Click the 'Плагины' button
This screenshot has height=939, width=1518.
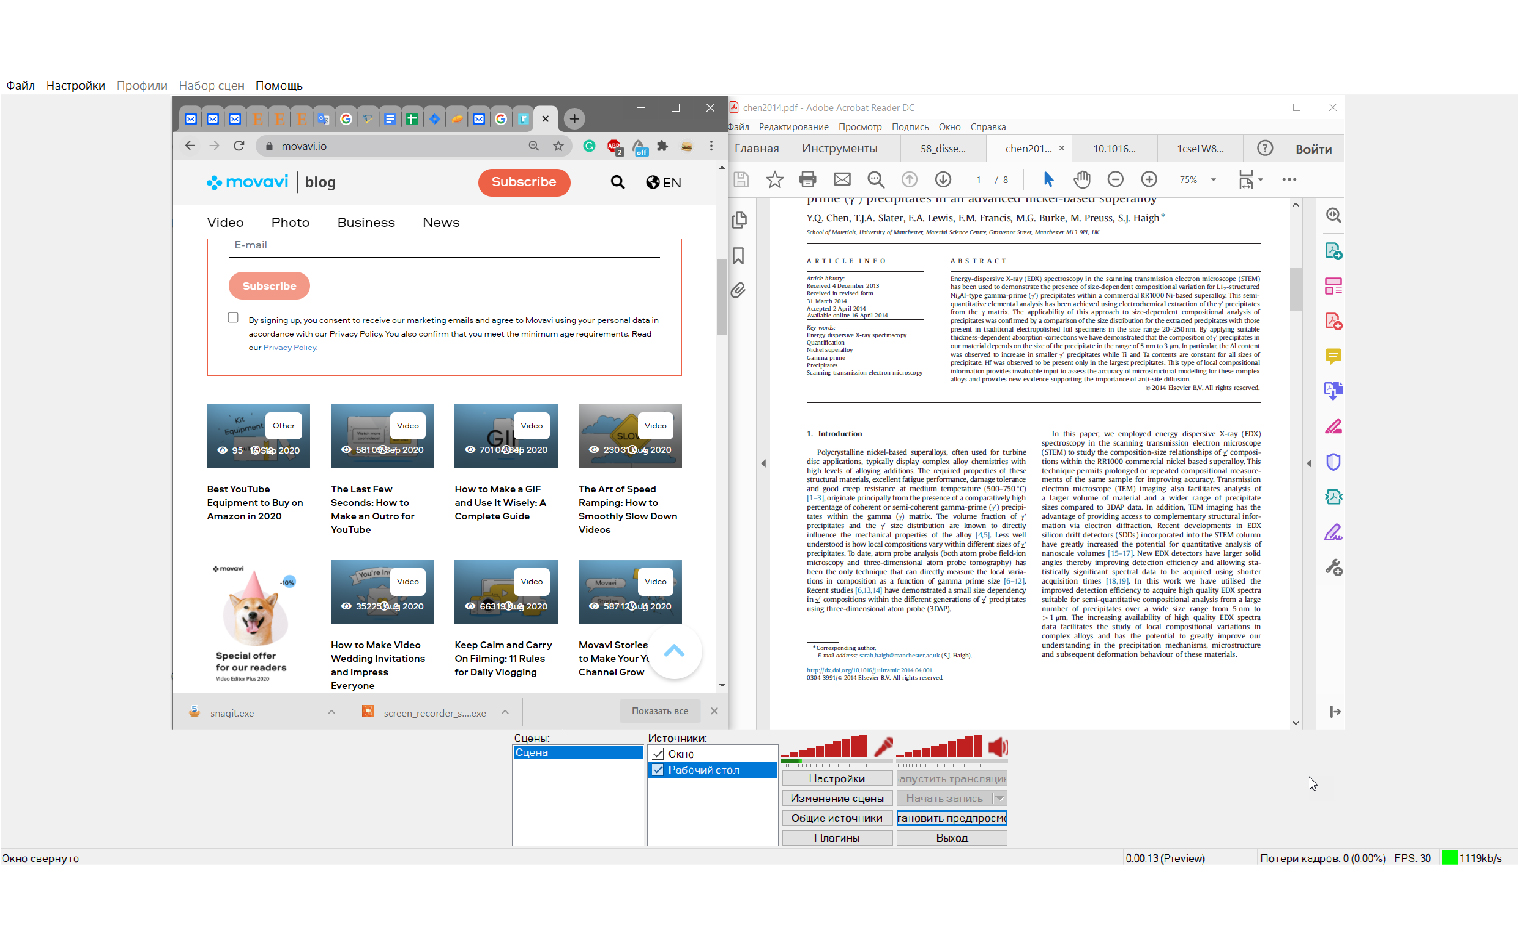coord(837,838)
